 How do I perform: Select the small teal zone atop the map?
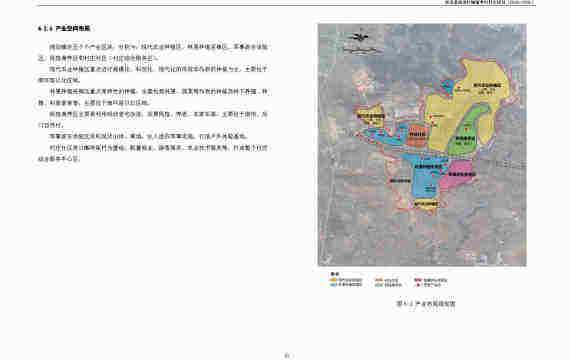click(x=447, y=86)
